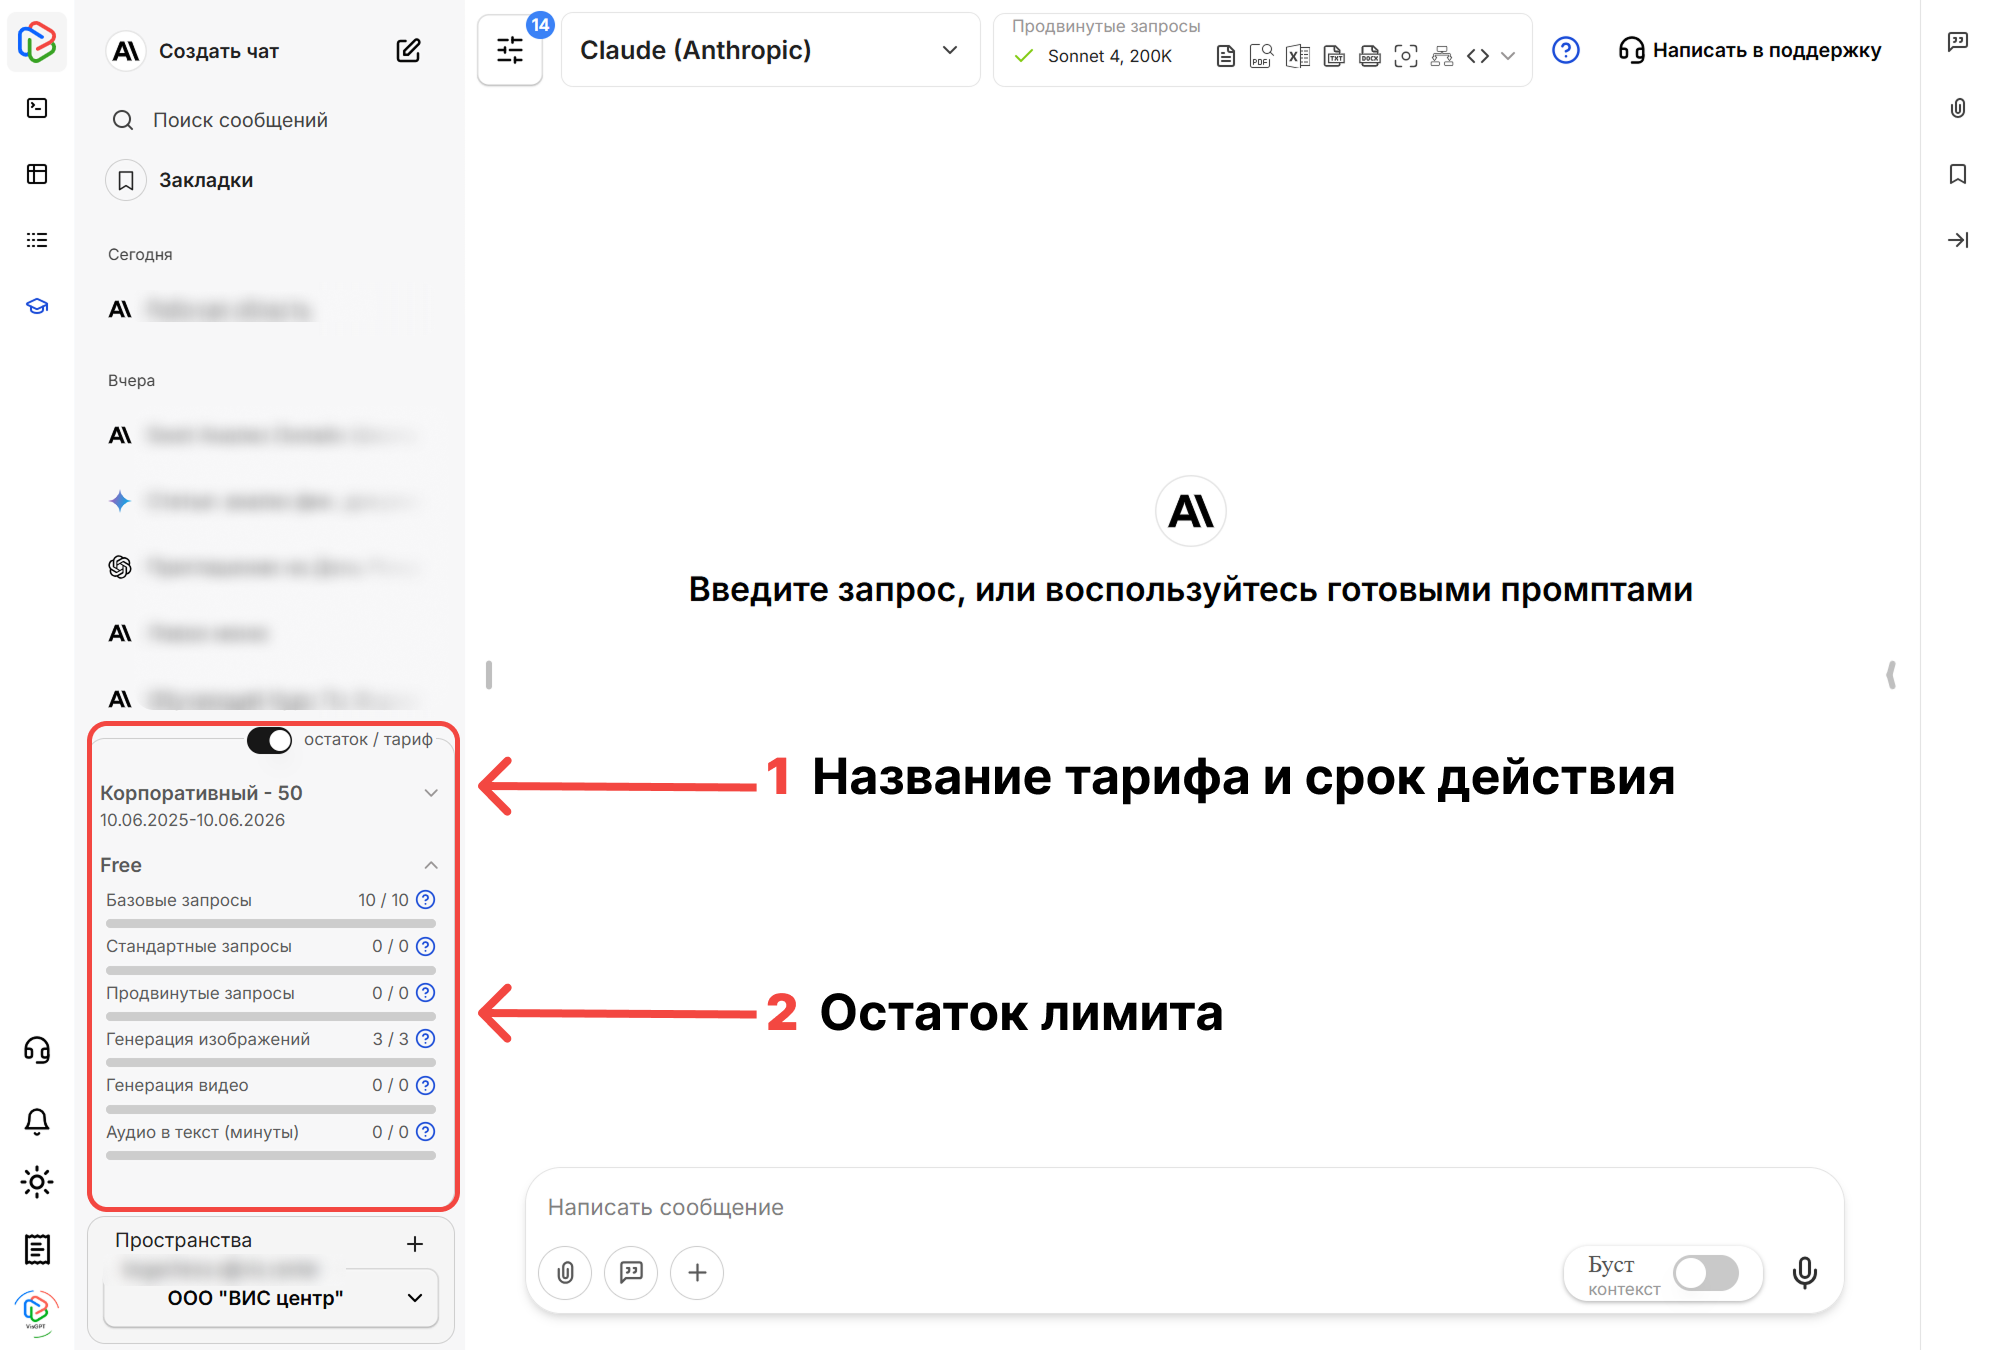Click the left sidebar resize handle
The width and height of the screenshot is (1995, 1350).
click(x=489, y=675)
